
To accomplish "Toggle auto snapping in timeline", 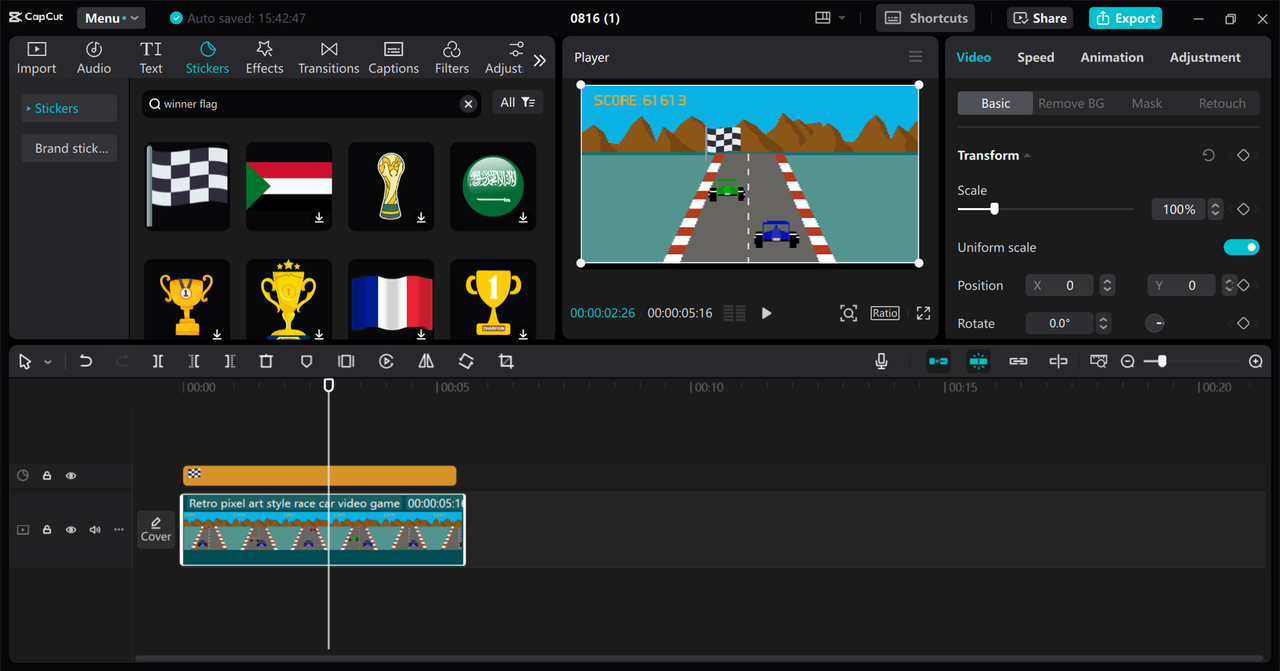I will (x=978, y=361).
